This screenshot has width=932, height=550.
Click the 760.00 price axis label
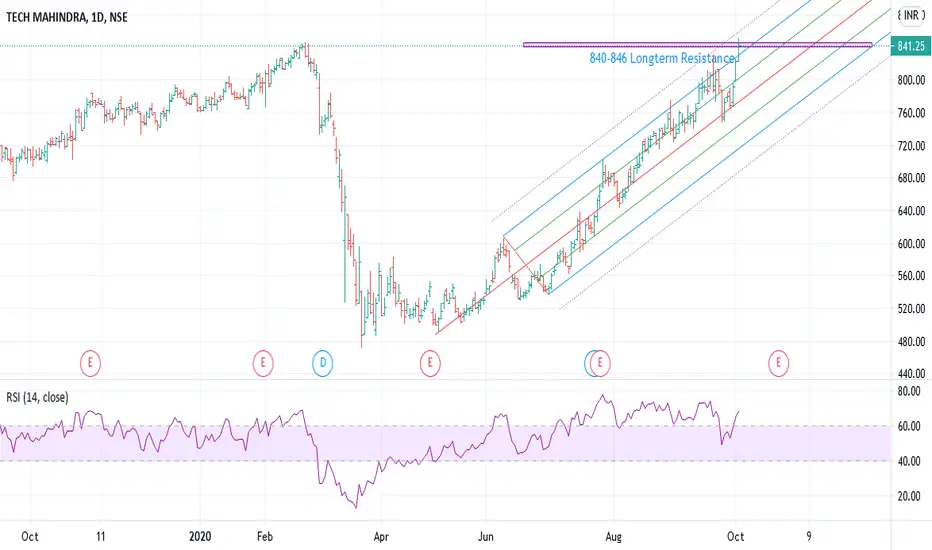click(x=911, y=112)
